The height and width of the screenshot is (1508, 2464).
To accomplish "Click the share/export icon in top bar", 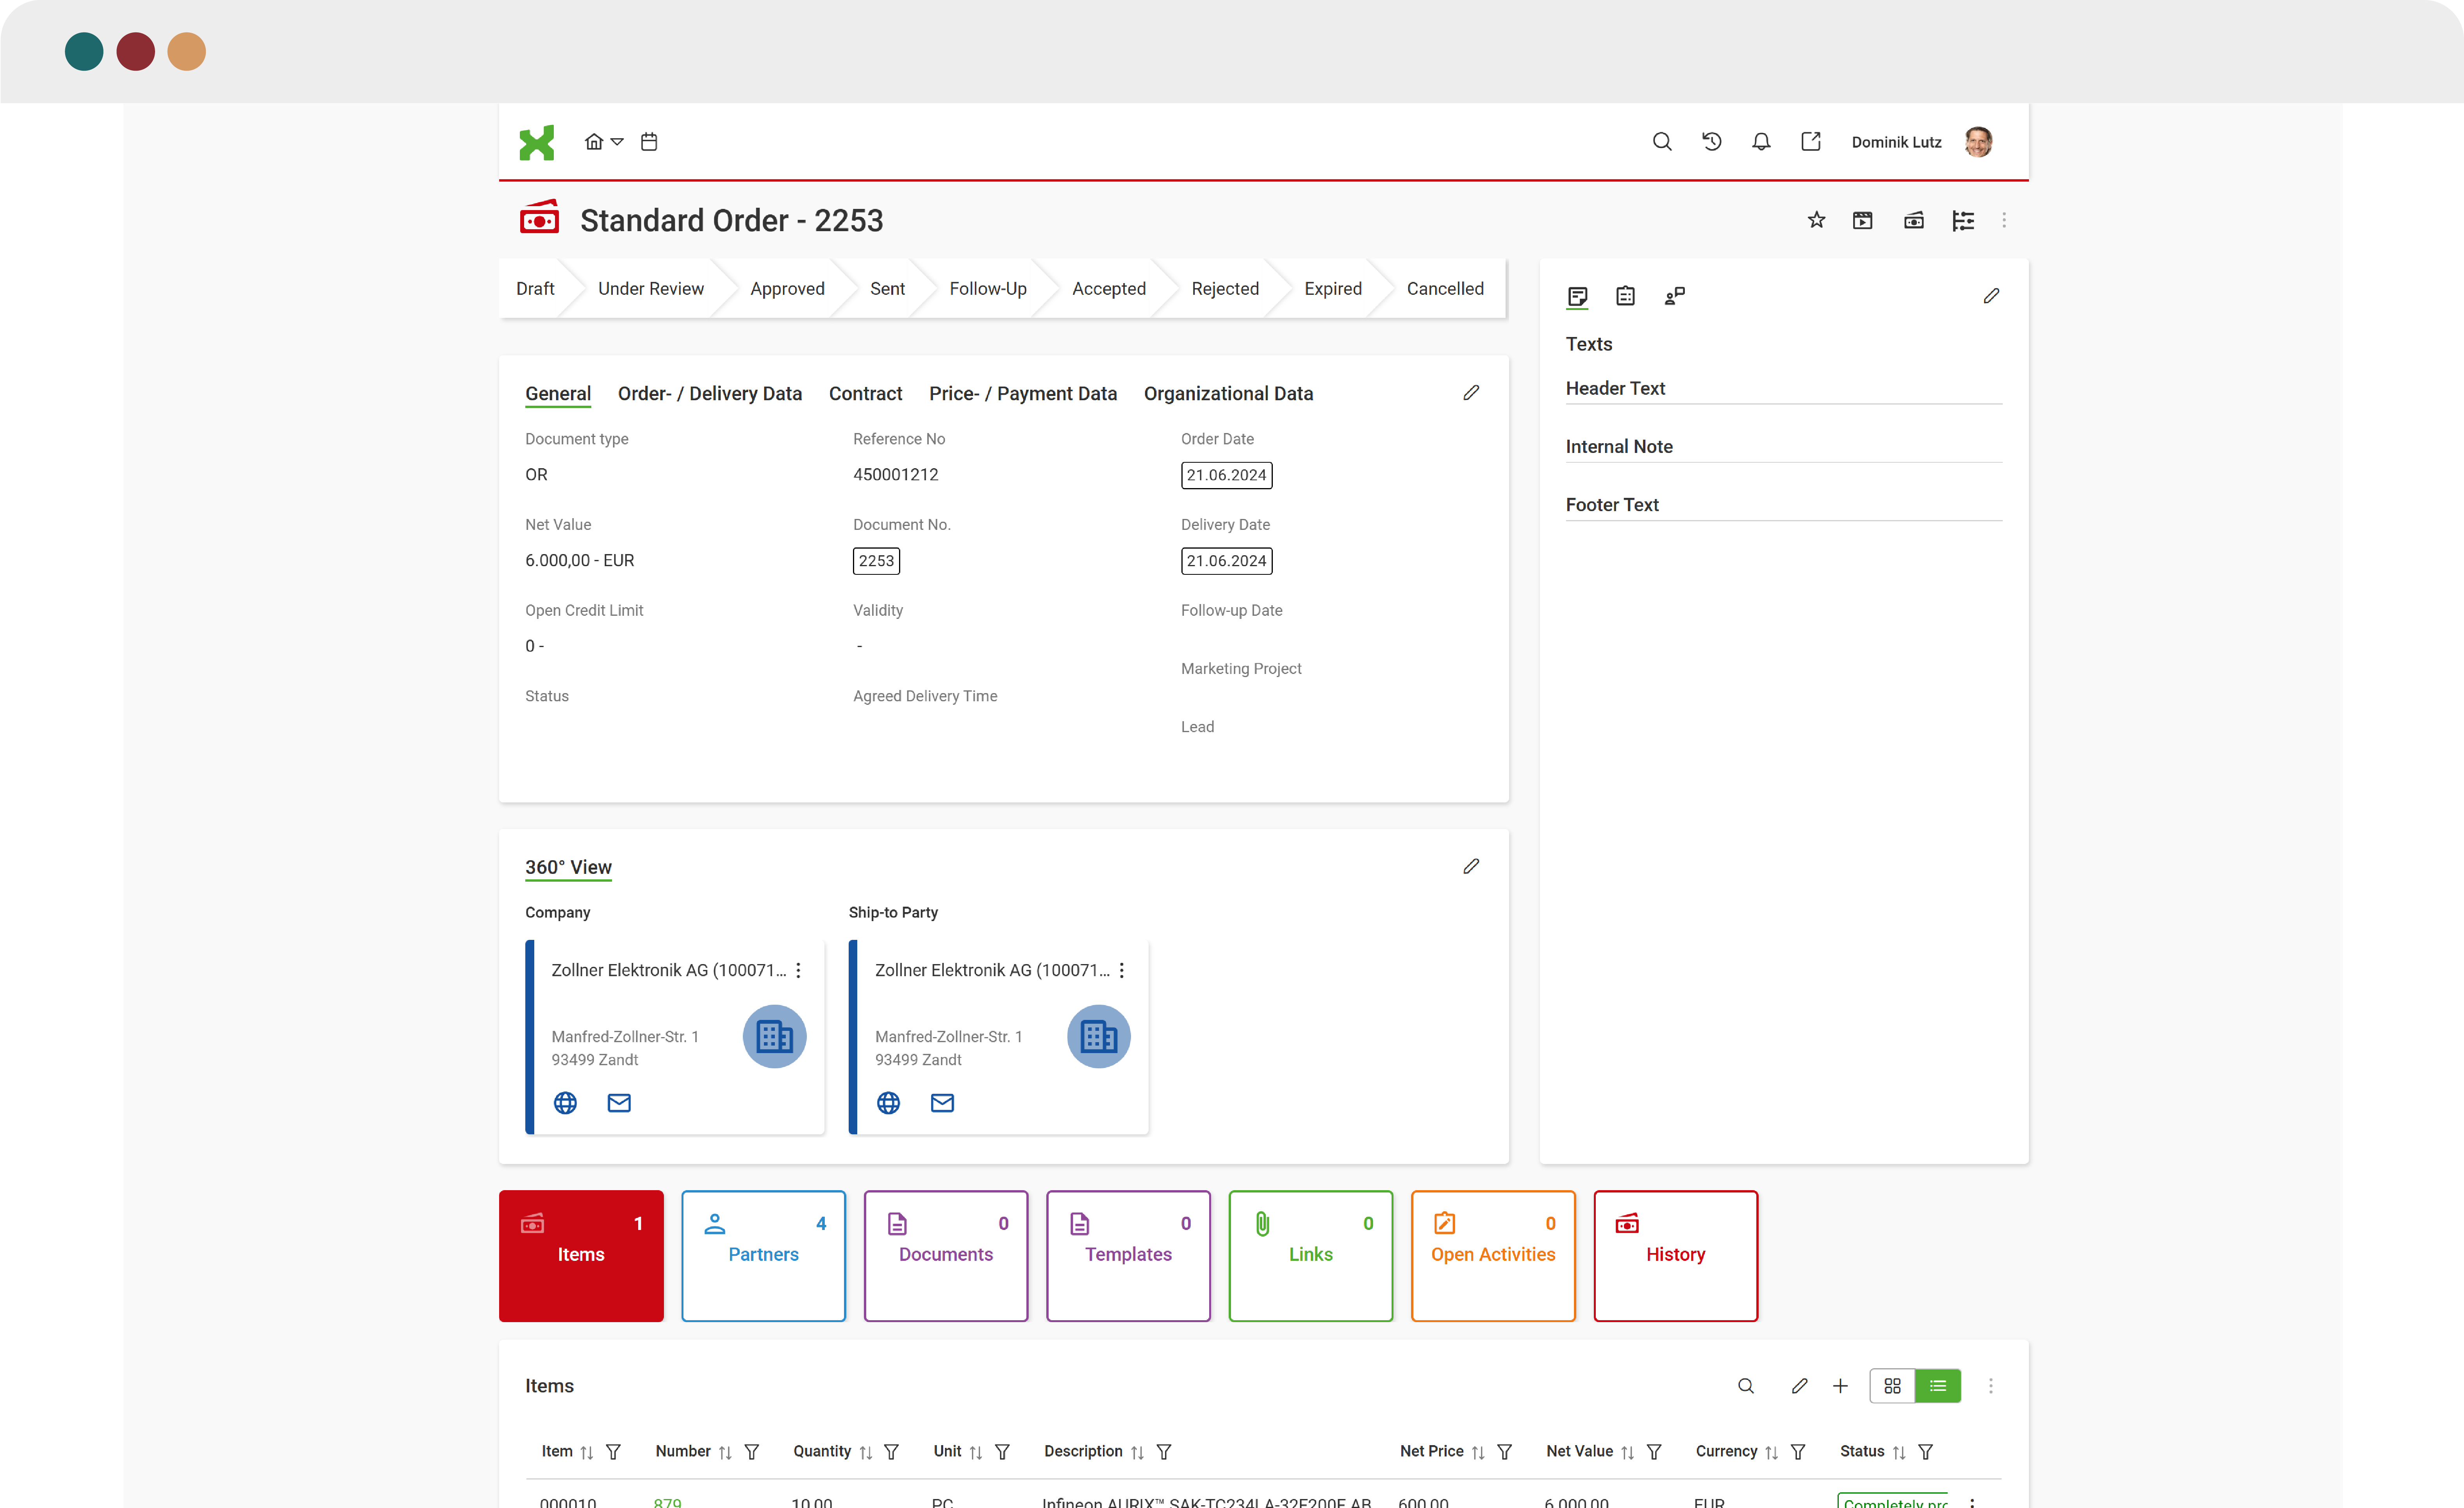I will 1811,142.
